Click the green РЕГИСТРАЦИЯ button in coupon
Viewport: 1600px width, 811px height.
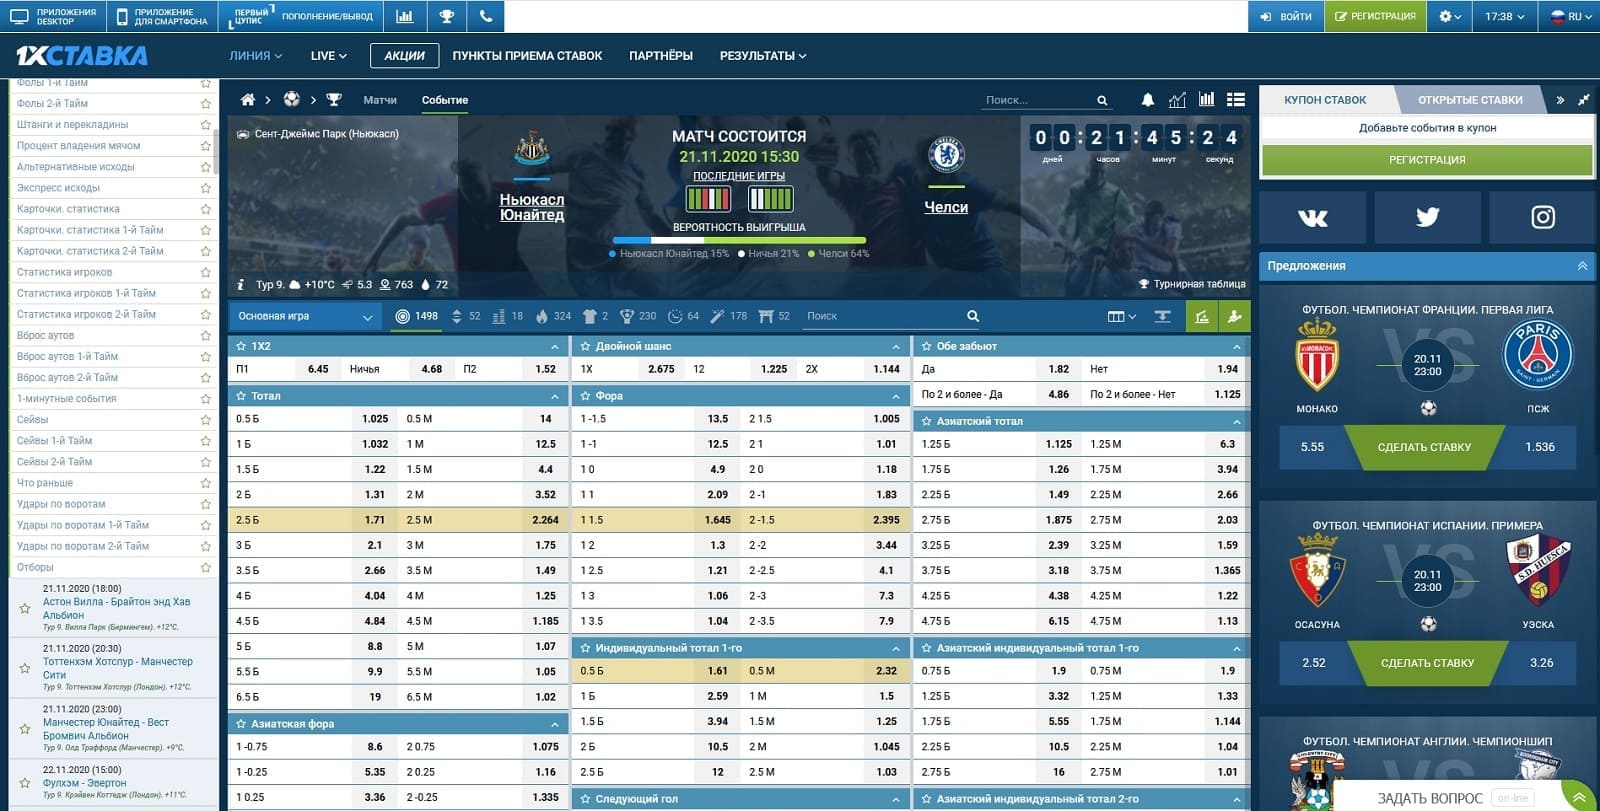coord(1427,160)
